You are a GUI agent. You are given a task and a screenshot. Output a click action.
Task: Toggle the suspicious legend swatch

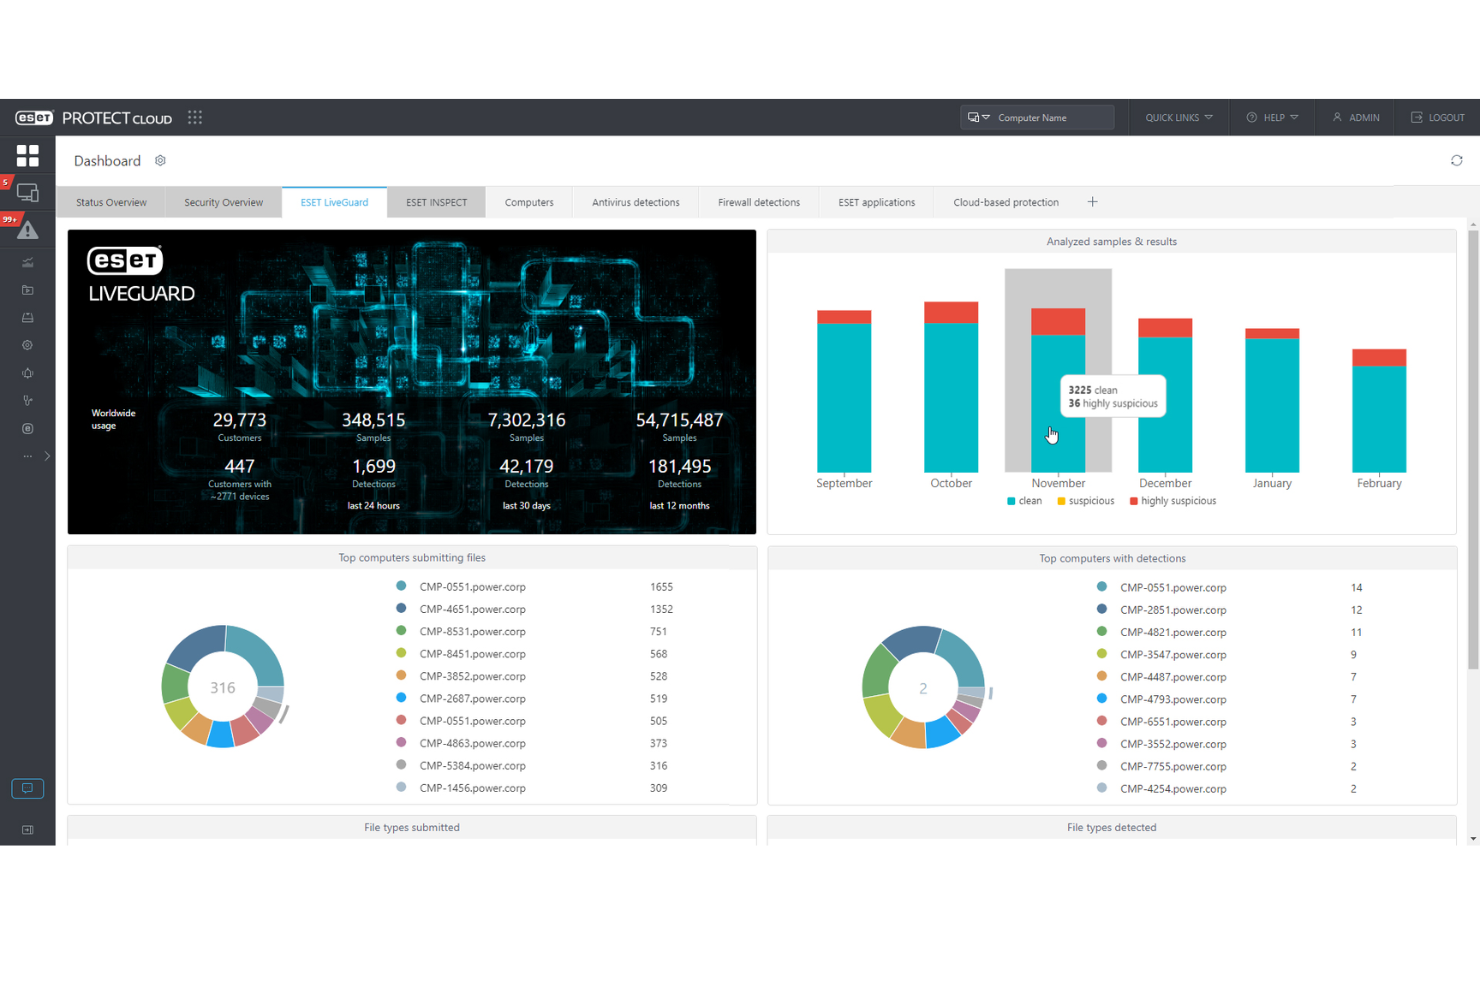point(1061,501)
